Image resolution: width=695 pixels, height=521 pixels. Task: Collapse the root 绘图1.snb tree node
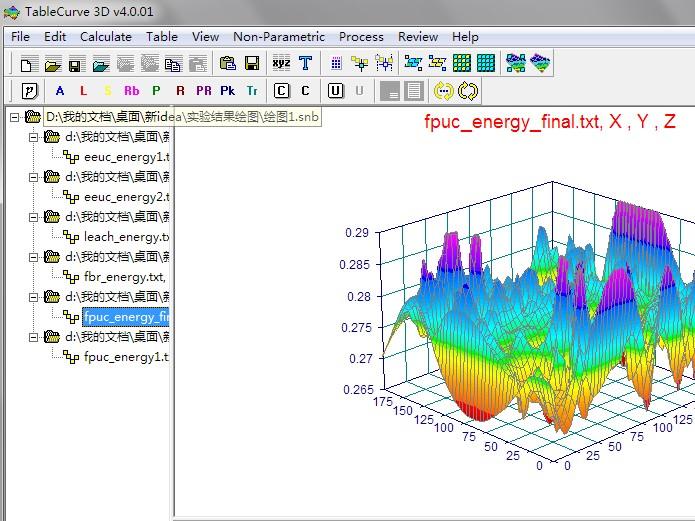pos(15,117)
